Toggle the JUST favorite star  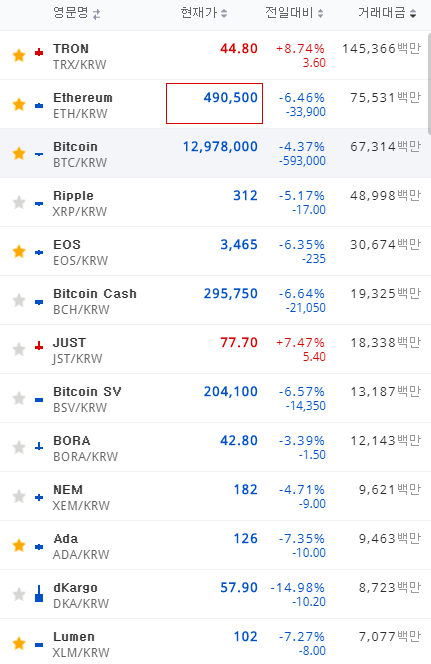pyautogui.click(x=19, y=349)
